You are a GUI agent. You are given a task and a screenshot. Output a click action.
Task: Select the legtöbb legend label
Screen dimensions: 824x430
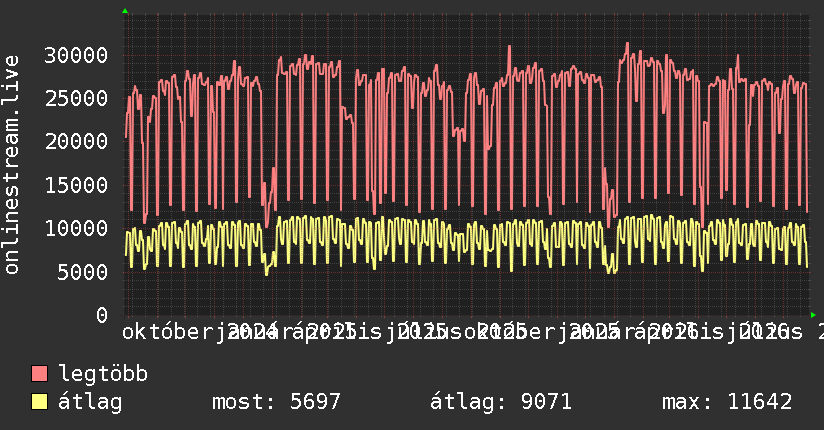(103, 374)
